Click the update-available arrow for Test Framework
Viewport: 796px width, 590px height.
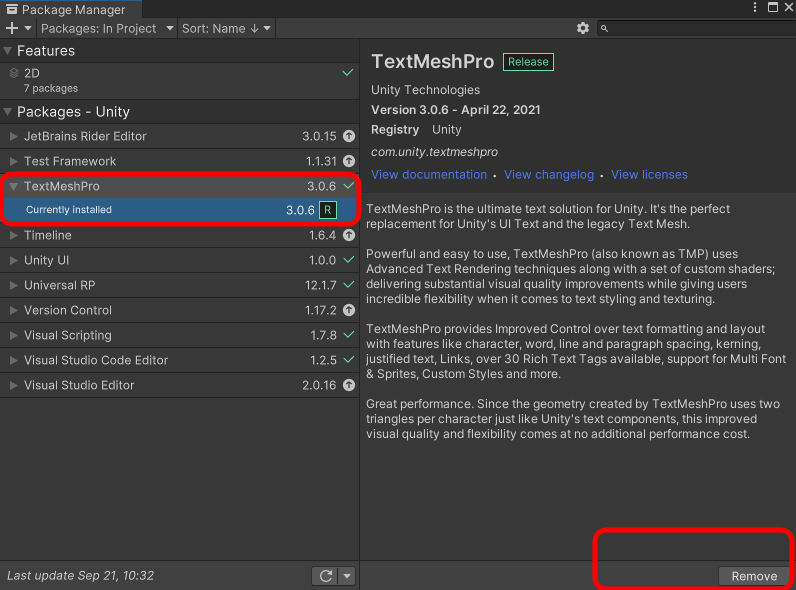(x=349, y=161)
